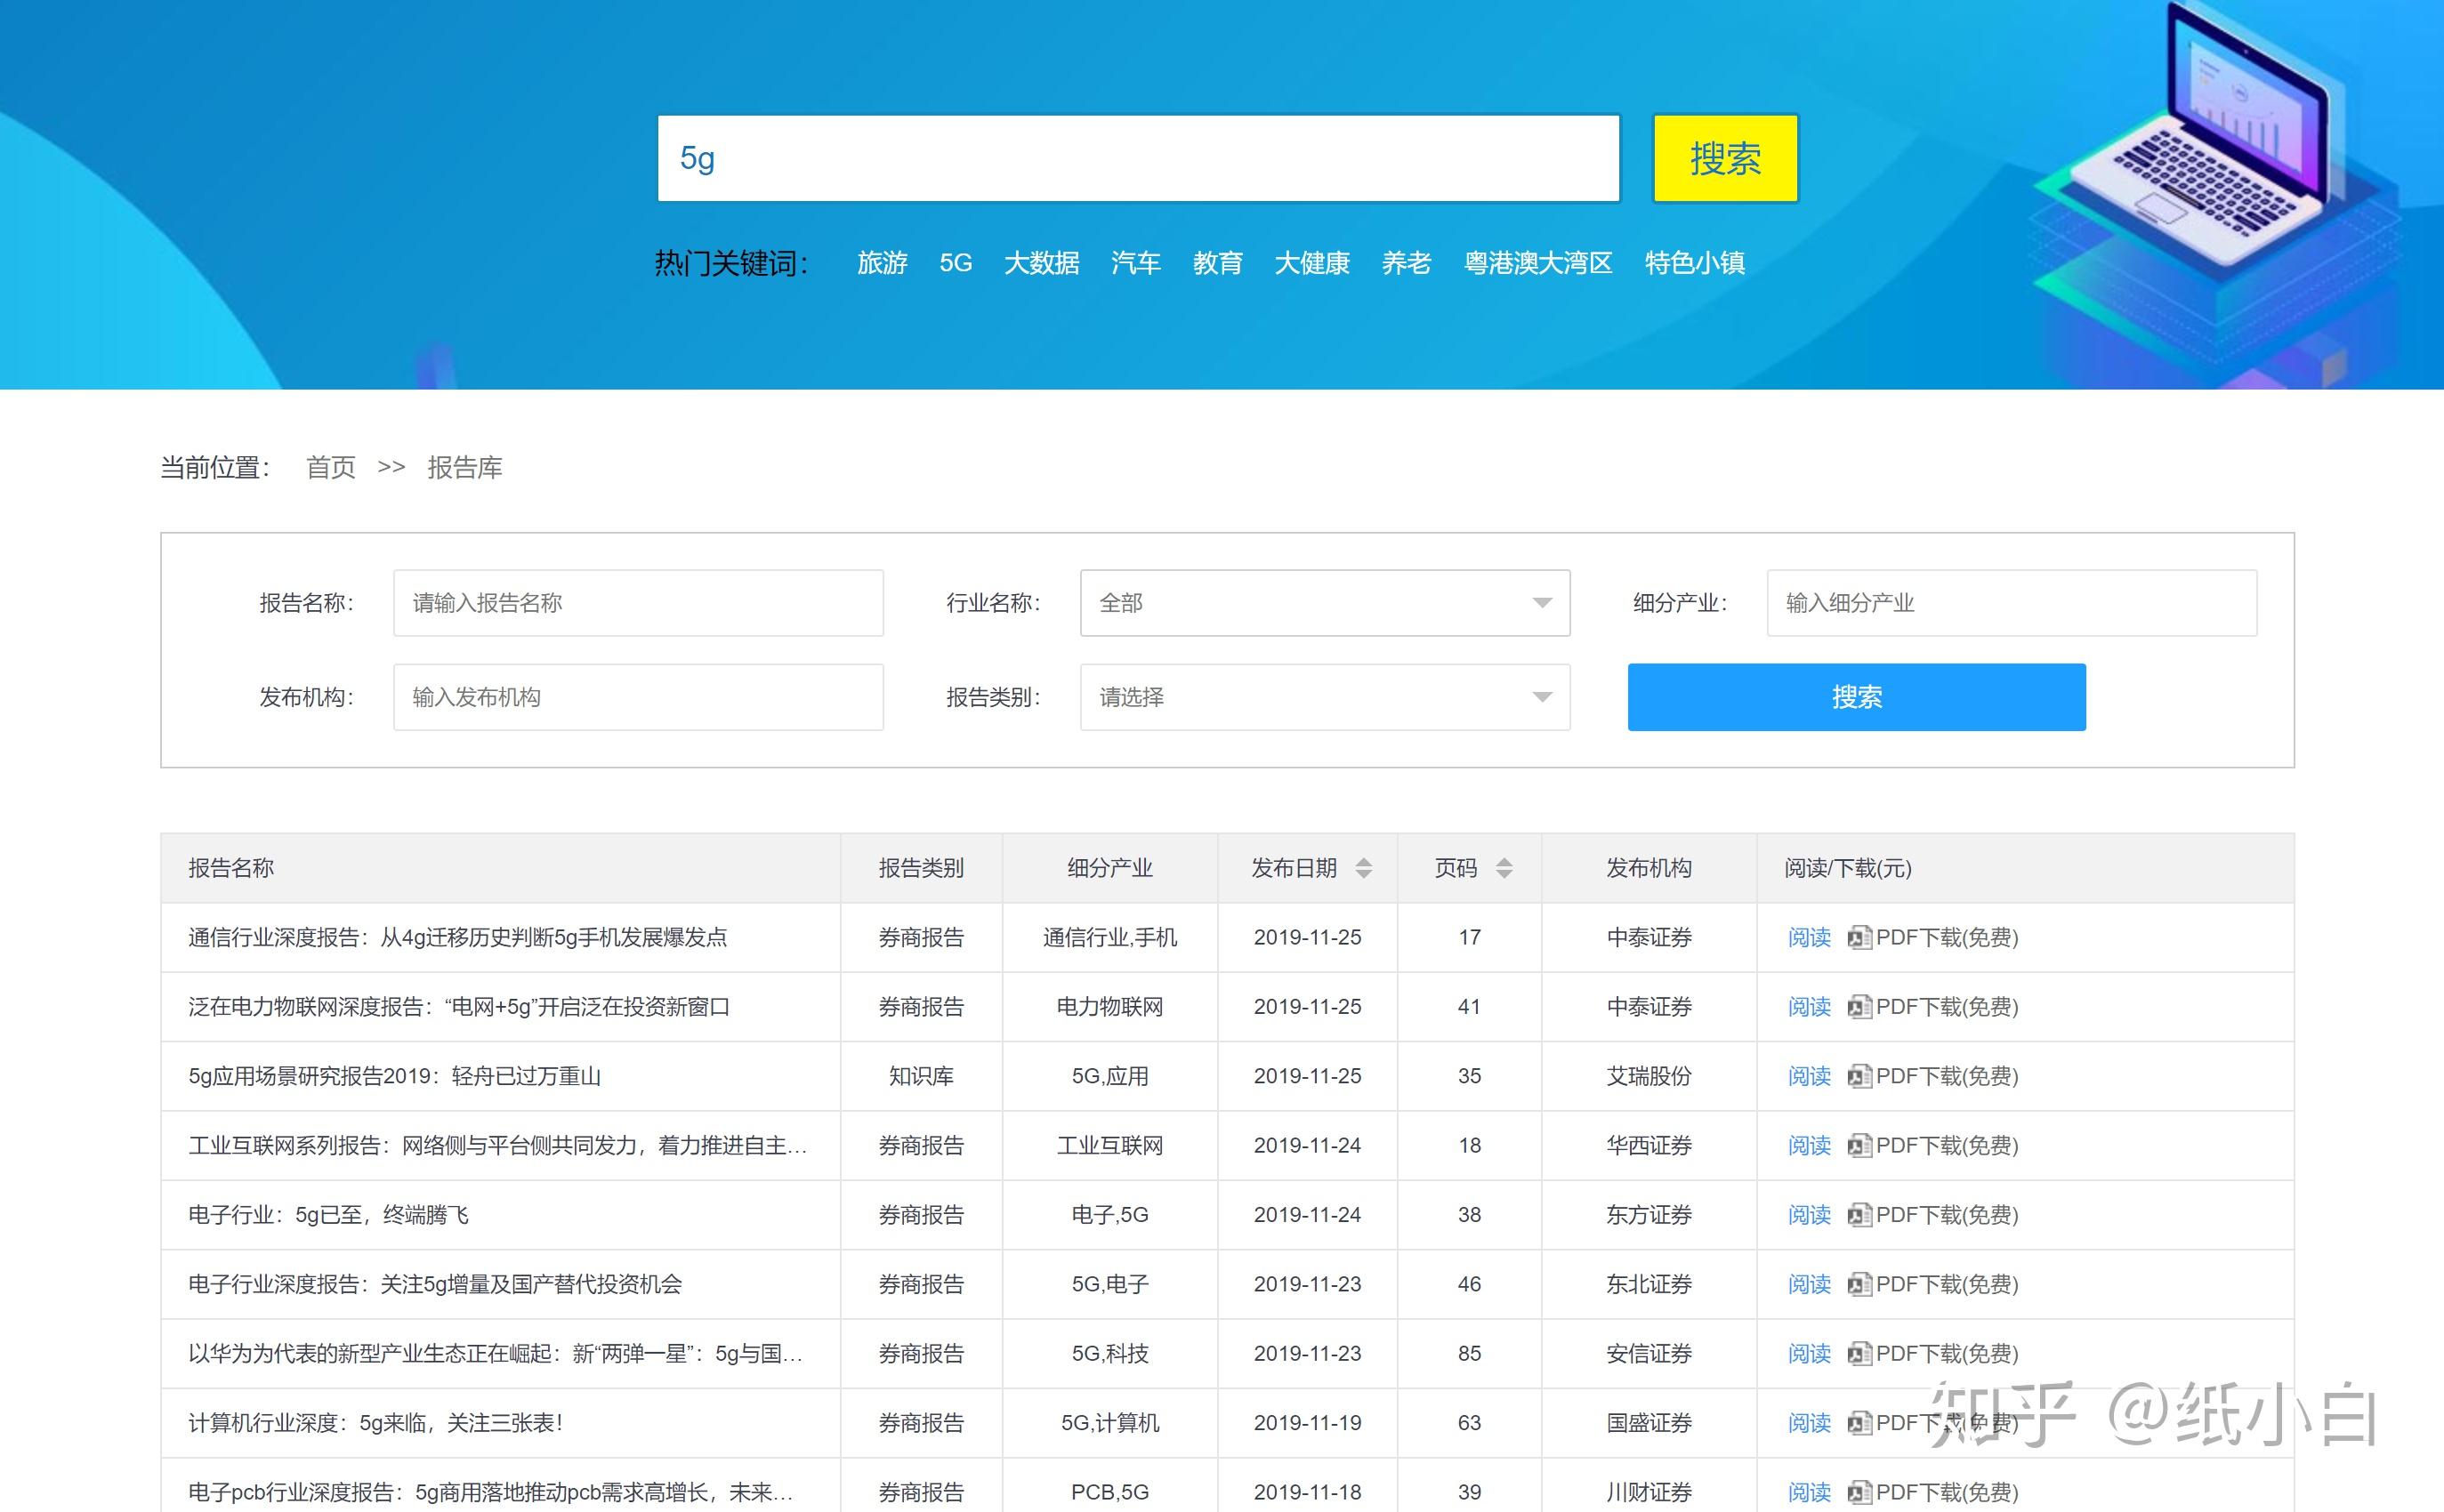Screen dimensions: 2444x1512
Task: Open the 行业名称 dropdown showing 全部
Action: tap(1324, 603)
